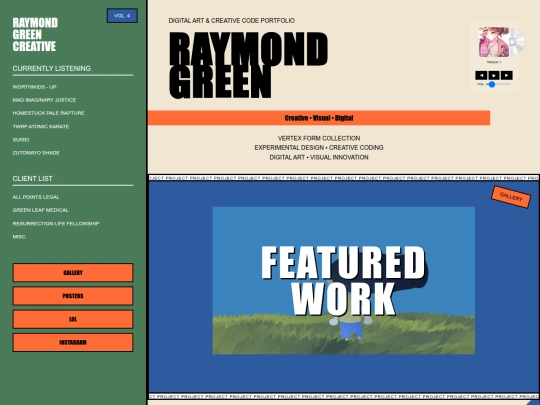The image size is (540, 405).
Task: Click DIGITAL ART & CREATIVE CODE PORTFOLIO text
Action: [x=231, y=21]
